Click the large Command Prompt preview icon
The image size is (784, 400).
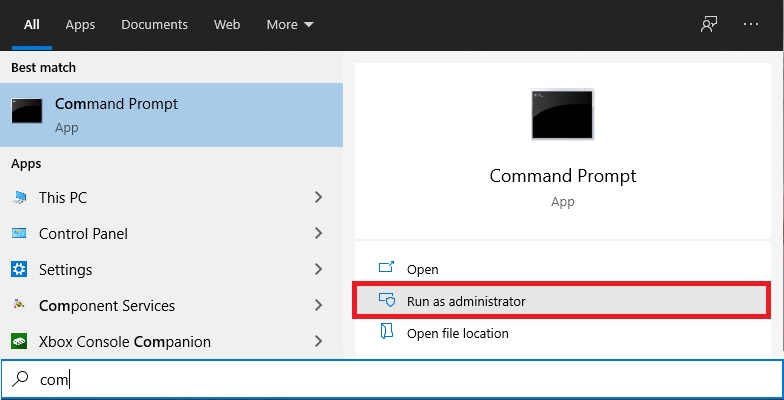(562, 113)
